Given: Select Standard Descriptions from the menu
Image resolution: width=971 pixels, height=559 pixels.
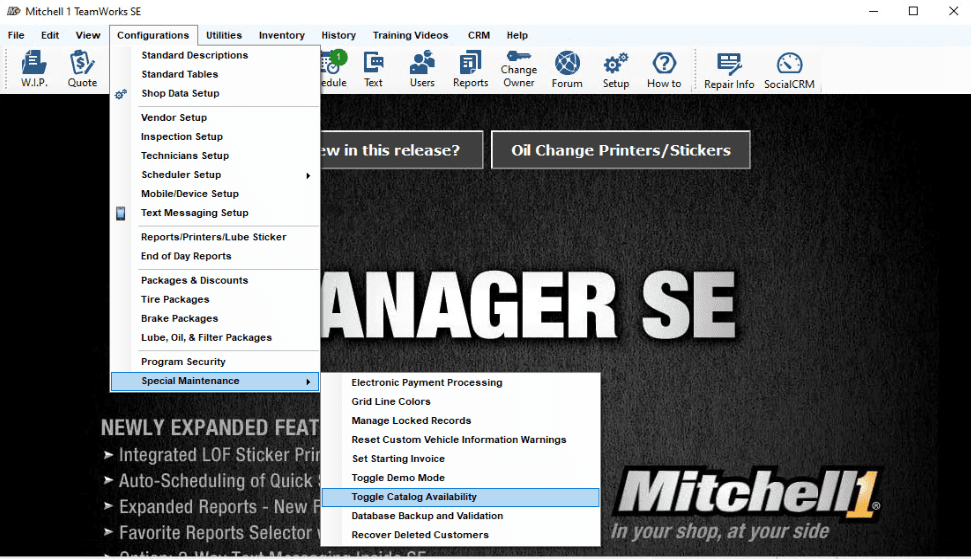Looking at the screenshot, I should click(x=194, y=55).
